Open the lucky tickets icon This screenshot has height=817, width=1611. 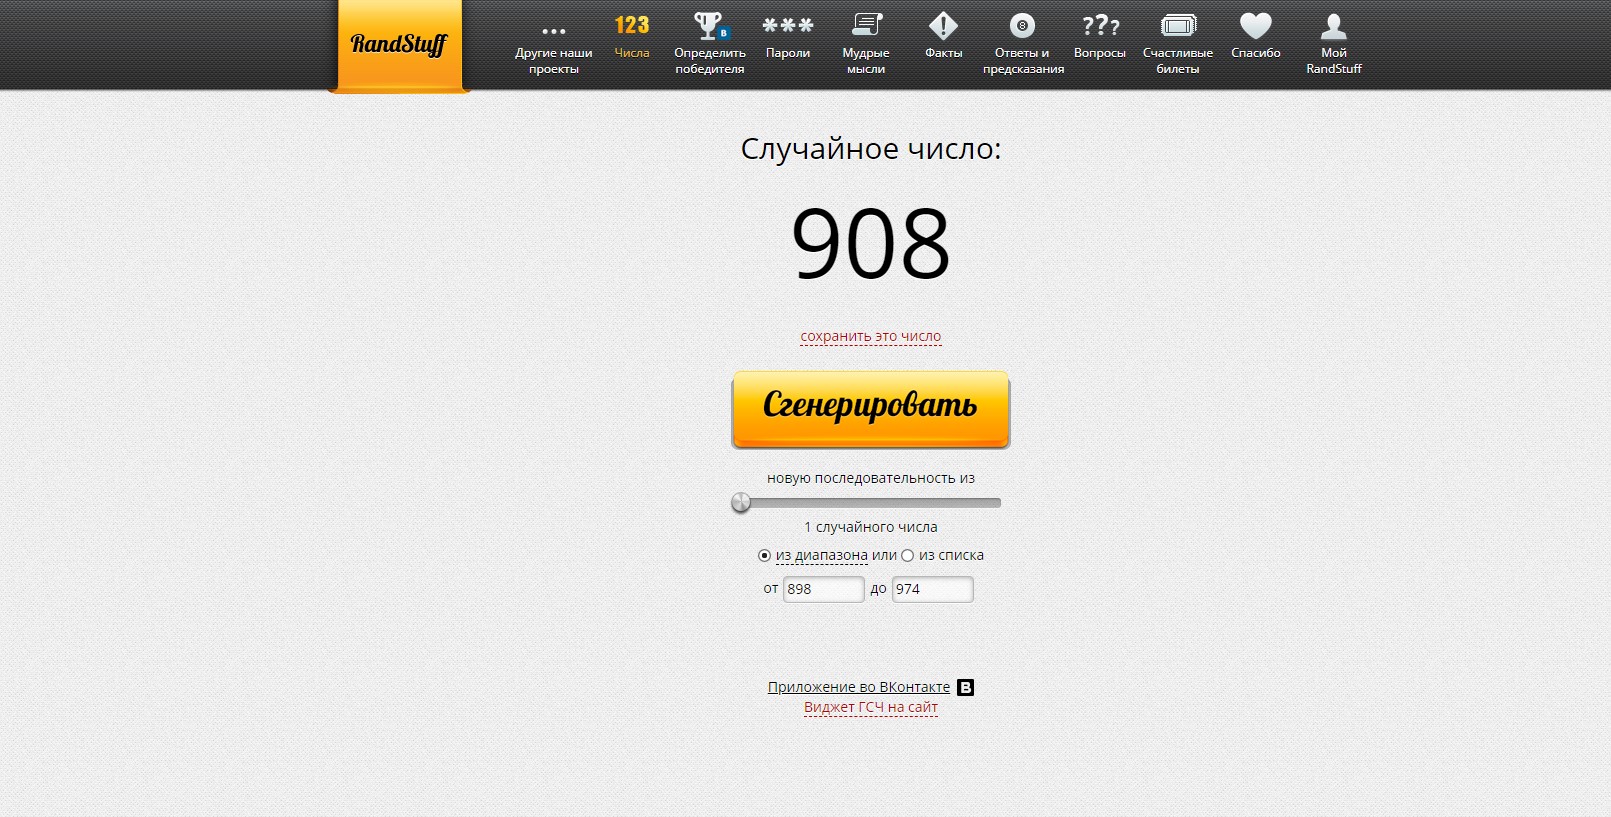tap(1178, 26)
